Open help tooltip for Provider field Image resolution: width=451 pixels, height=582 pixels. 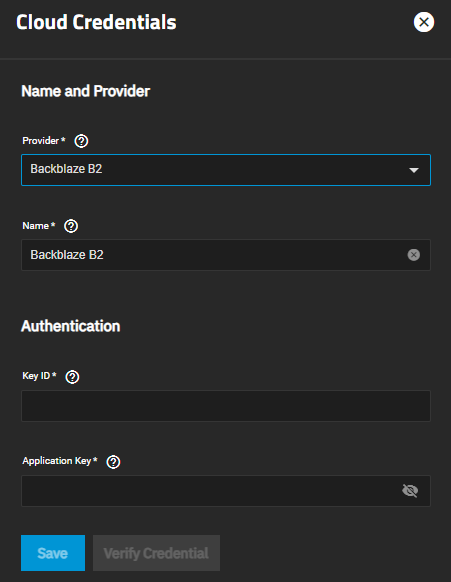(81, 141)
